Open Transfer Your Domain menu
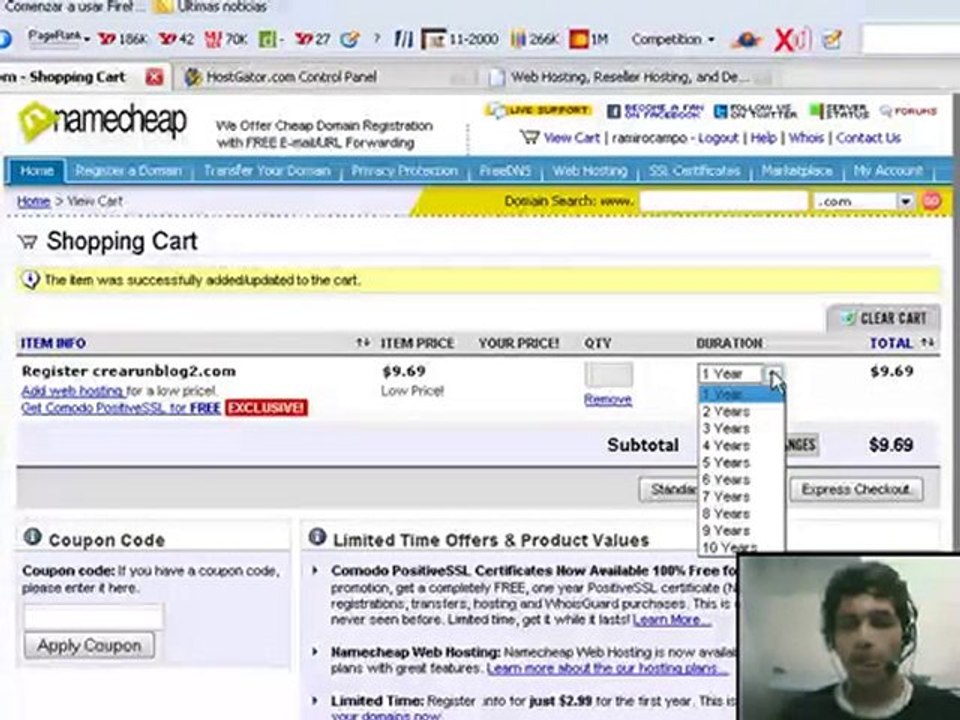This screenshot has height=720, width=960. coord(267,171)
